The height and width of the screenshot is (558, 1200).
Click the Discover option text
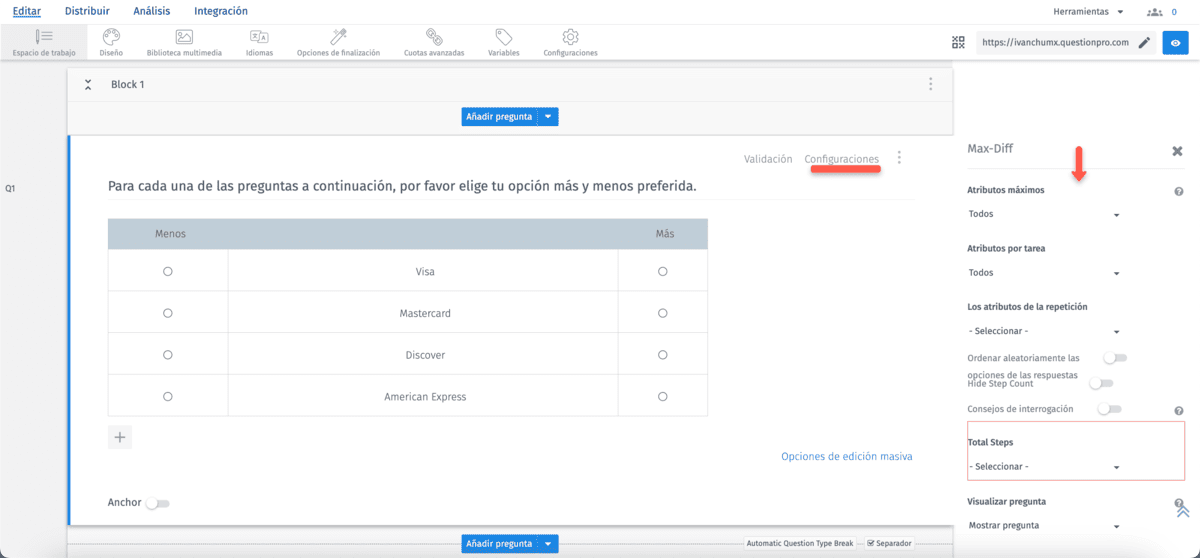click(425, 355)
